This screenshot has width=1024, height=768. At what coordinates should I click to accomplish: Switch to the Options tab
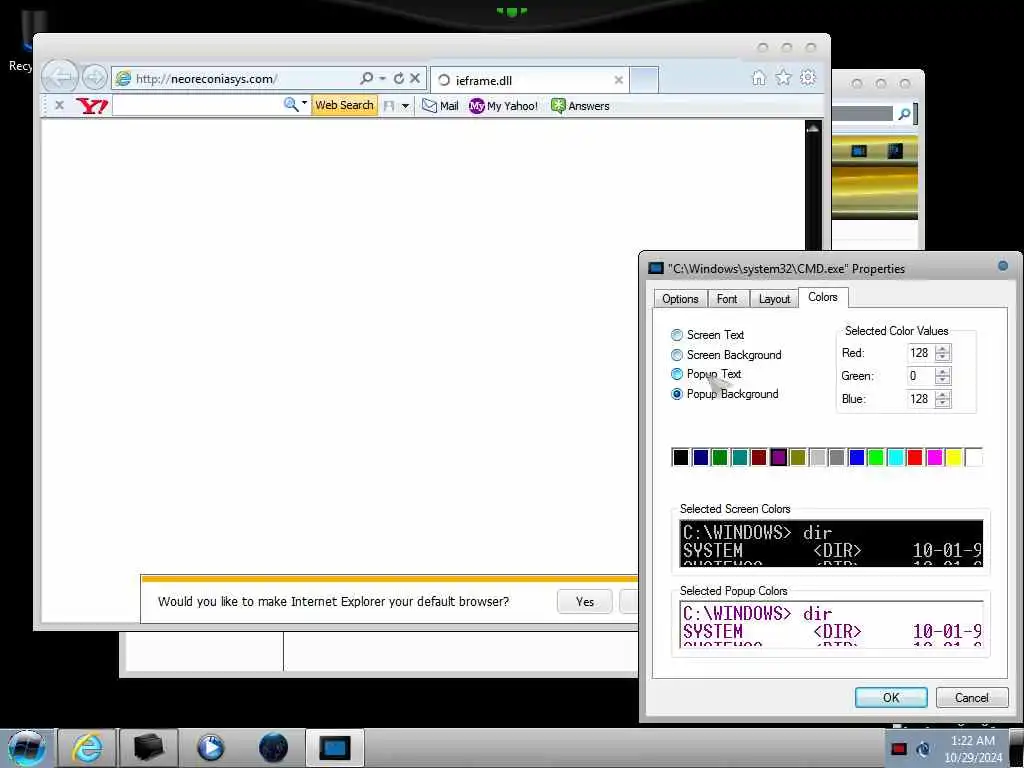point(680,298)
